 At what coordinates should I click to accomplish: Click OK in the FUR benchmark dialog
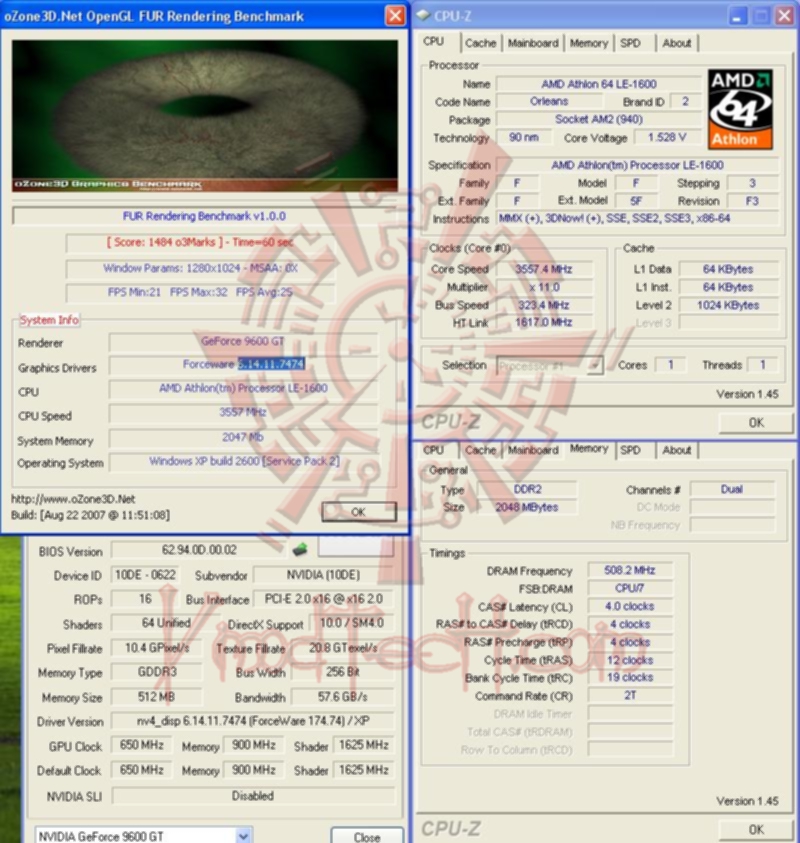click(359, 512)
